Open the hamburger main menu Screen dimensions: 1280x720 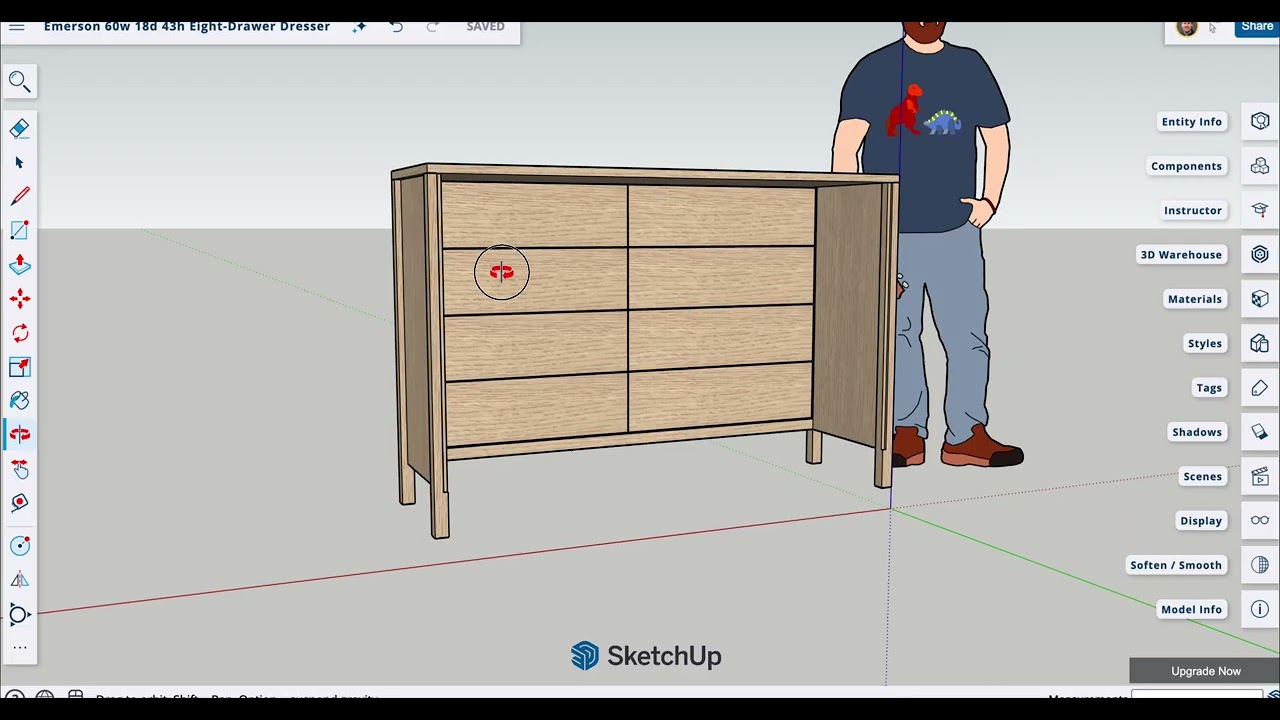coord(16,27)
